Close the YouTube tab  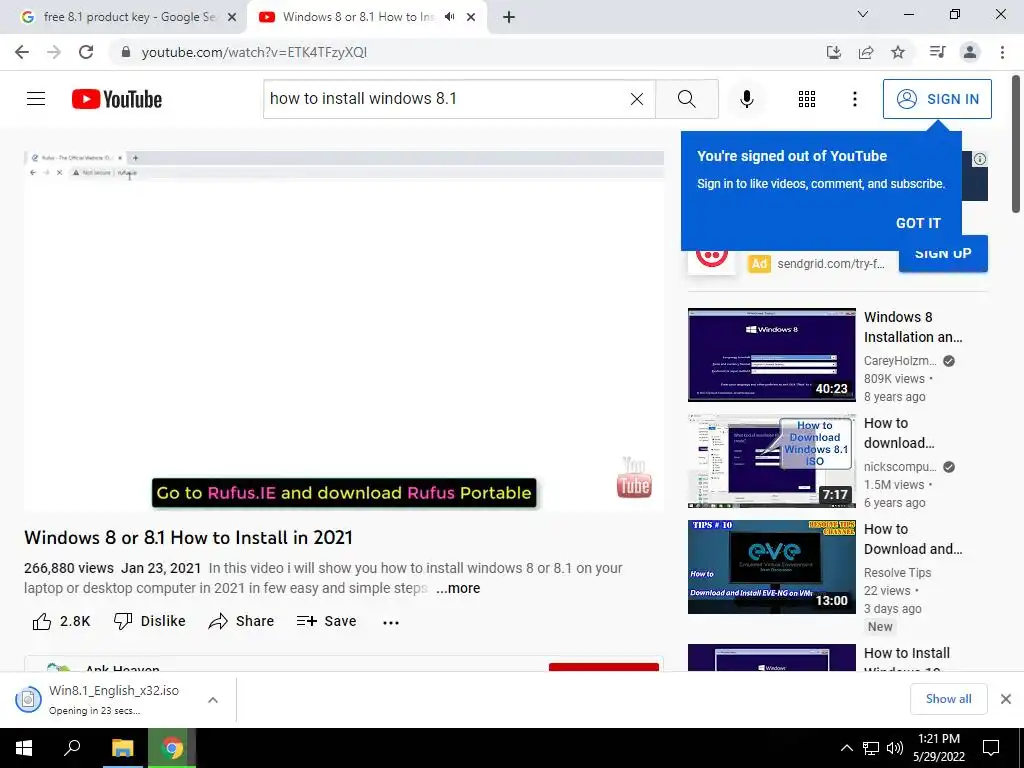click(471, 18)
